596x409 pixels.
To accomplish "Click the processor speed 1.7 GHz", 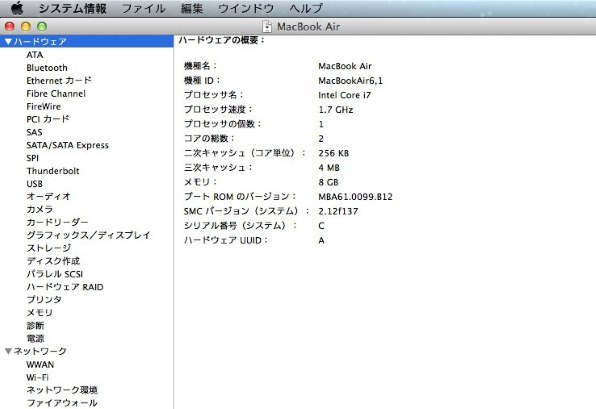I will [336, 110].
